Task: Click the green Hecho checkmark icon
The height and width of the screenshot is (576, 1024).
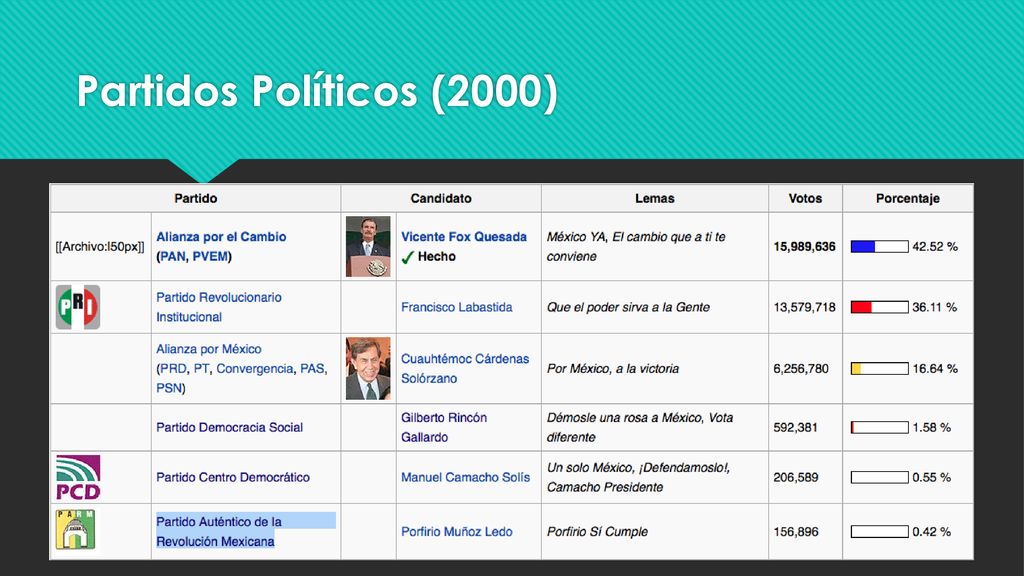Action: (408, 257)
